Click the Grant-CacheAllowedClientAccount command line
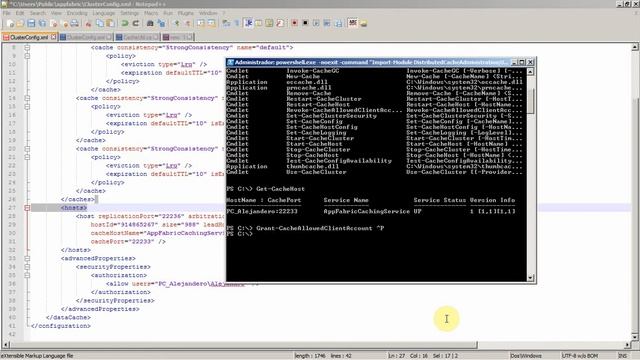The width and height of the screenshot is (640, 360). pos(305,228)
